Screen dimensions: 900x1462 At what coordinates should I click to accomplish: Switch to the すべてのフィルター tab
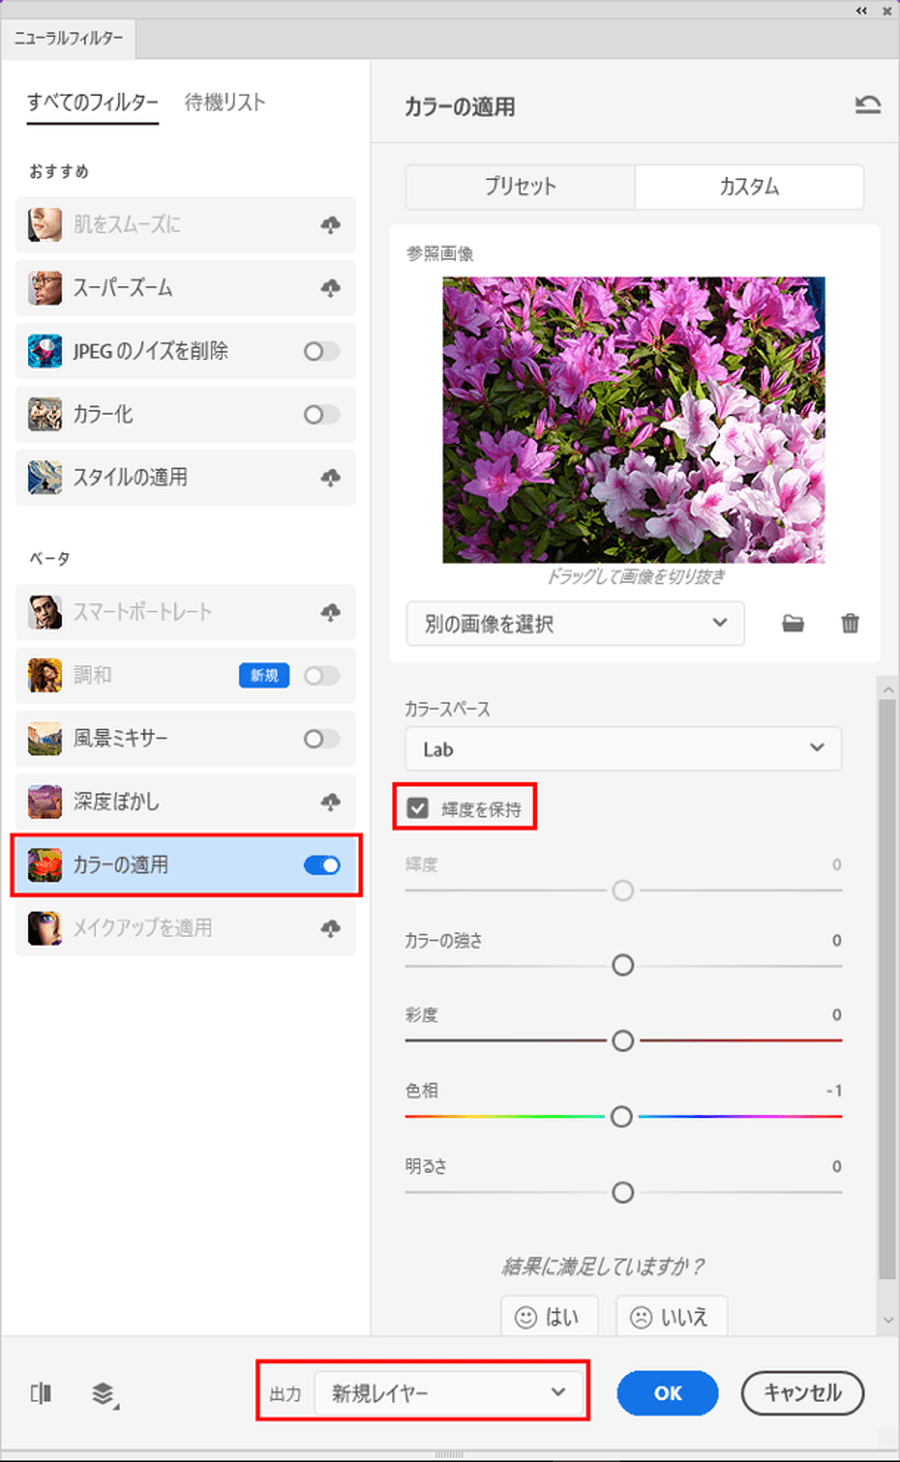tap(93, 102)
